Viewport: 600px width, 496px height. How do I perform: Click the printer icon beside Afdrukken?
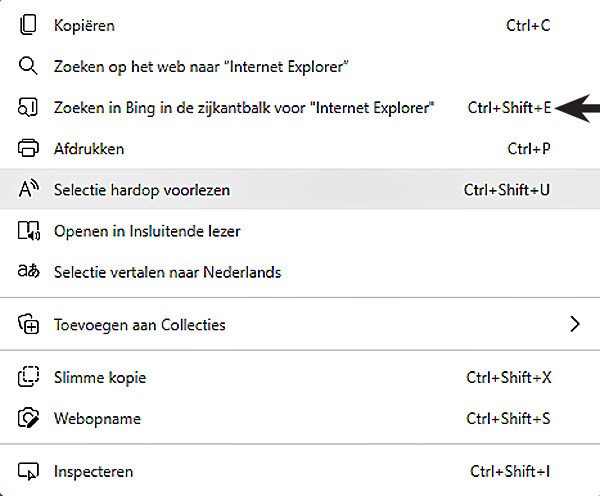(28, 148)
